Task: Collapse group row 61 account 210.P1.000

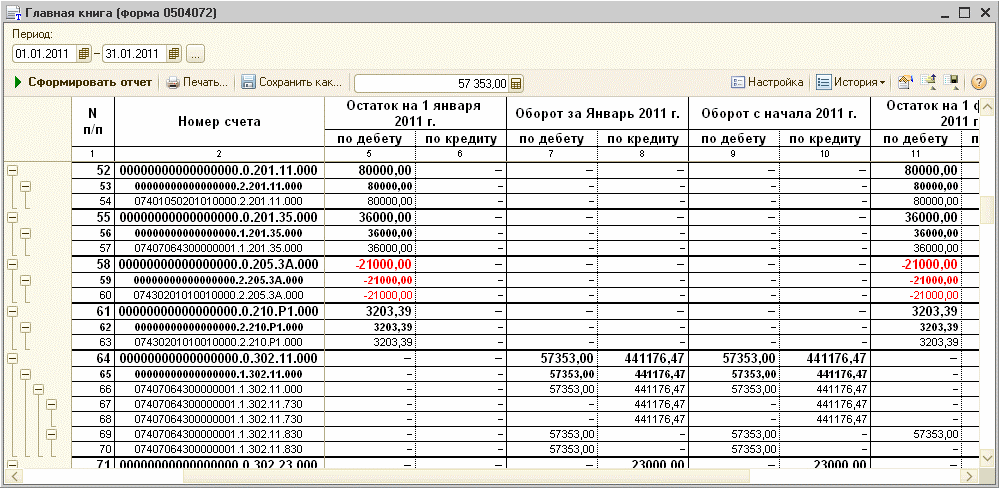Action: 12,311
